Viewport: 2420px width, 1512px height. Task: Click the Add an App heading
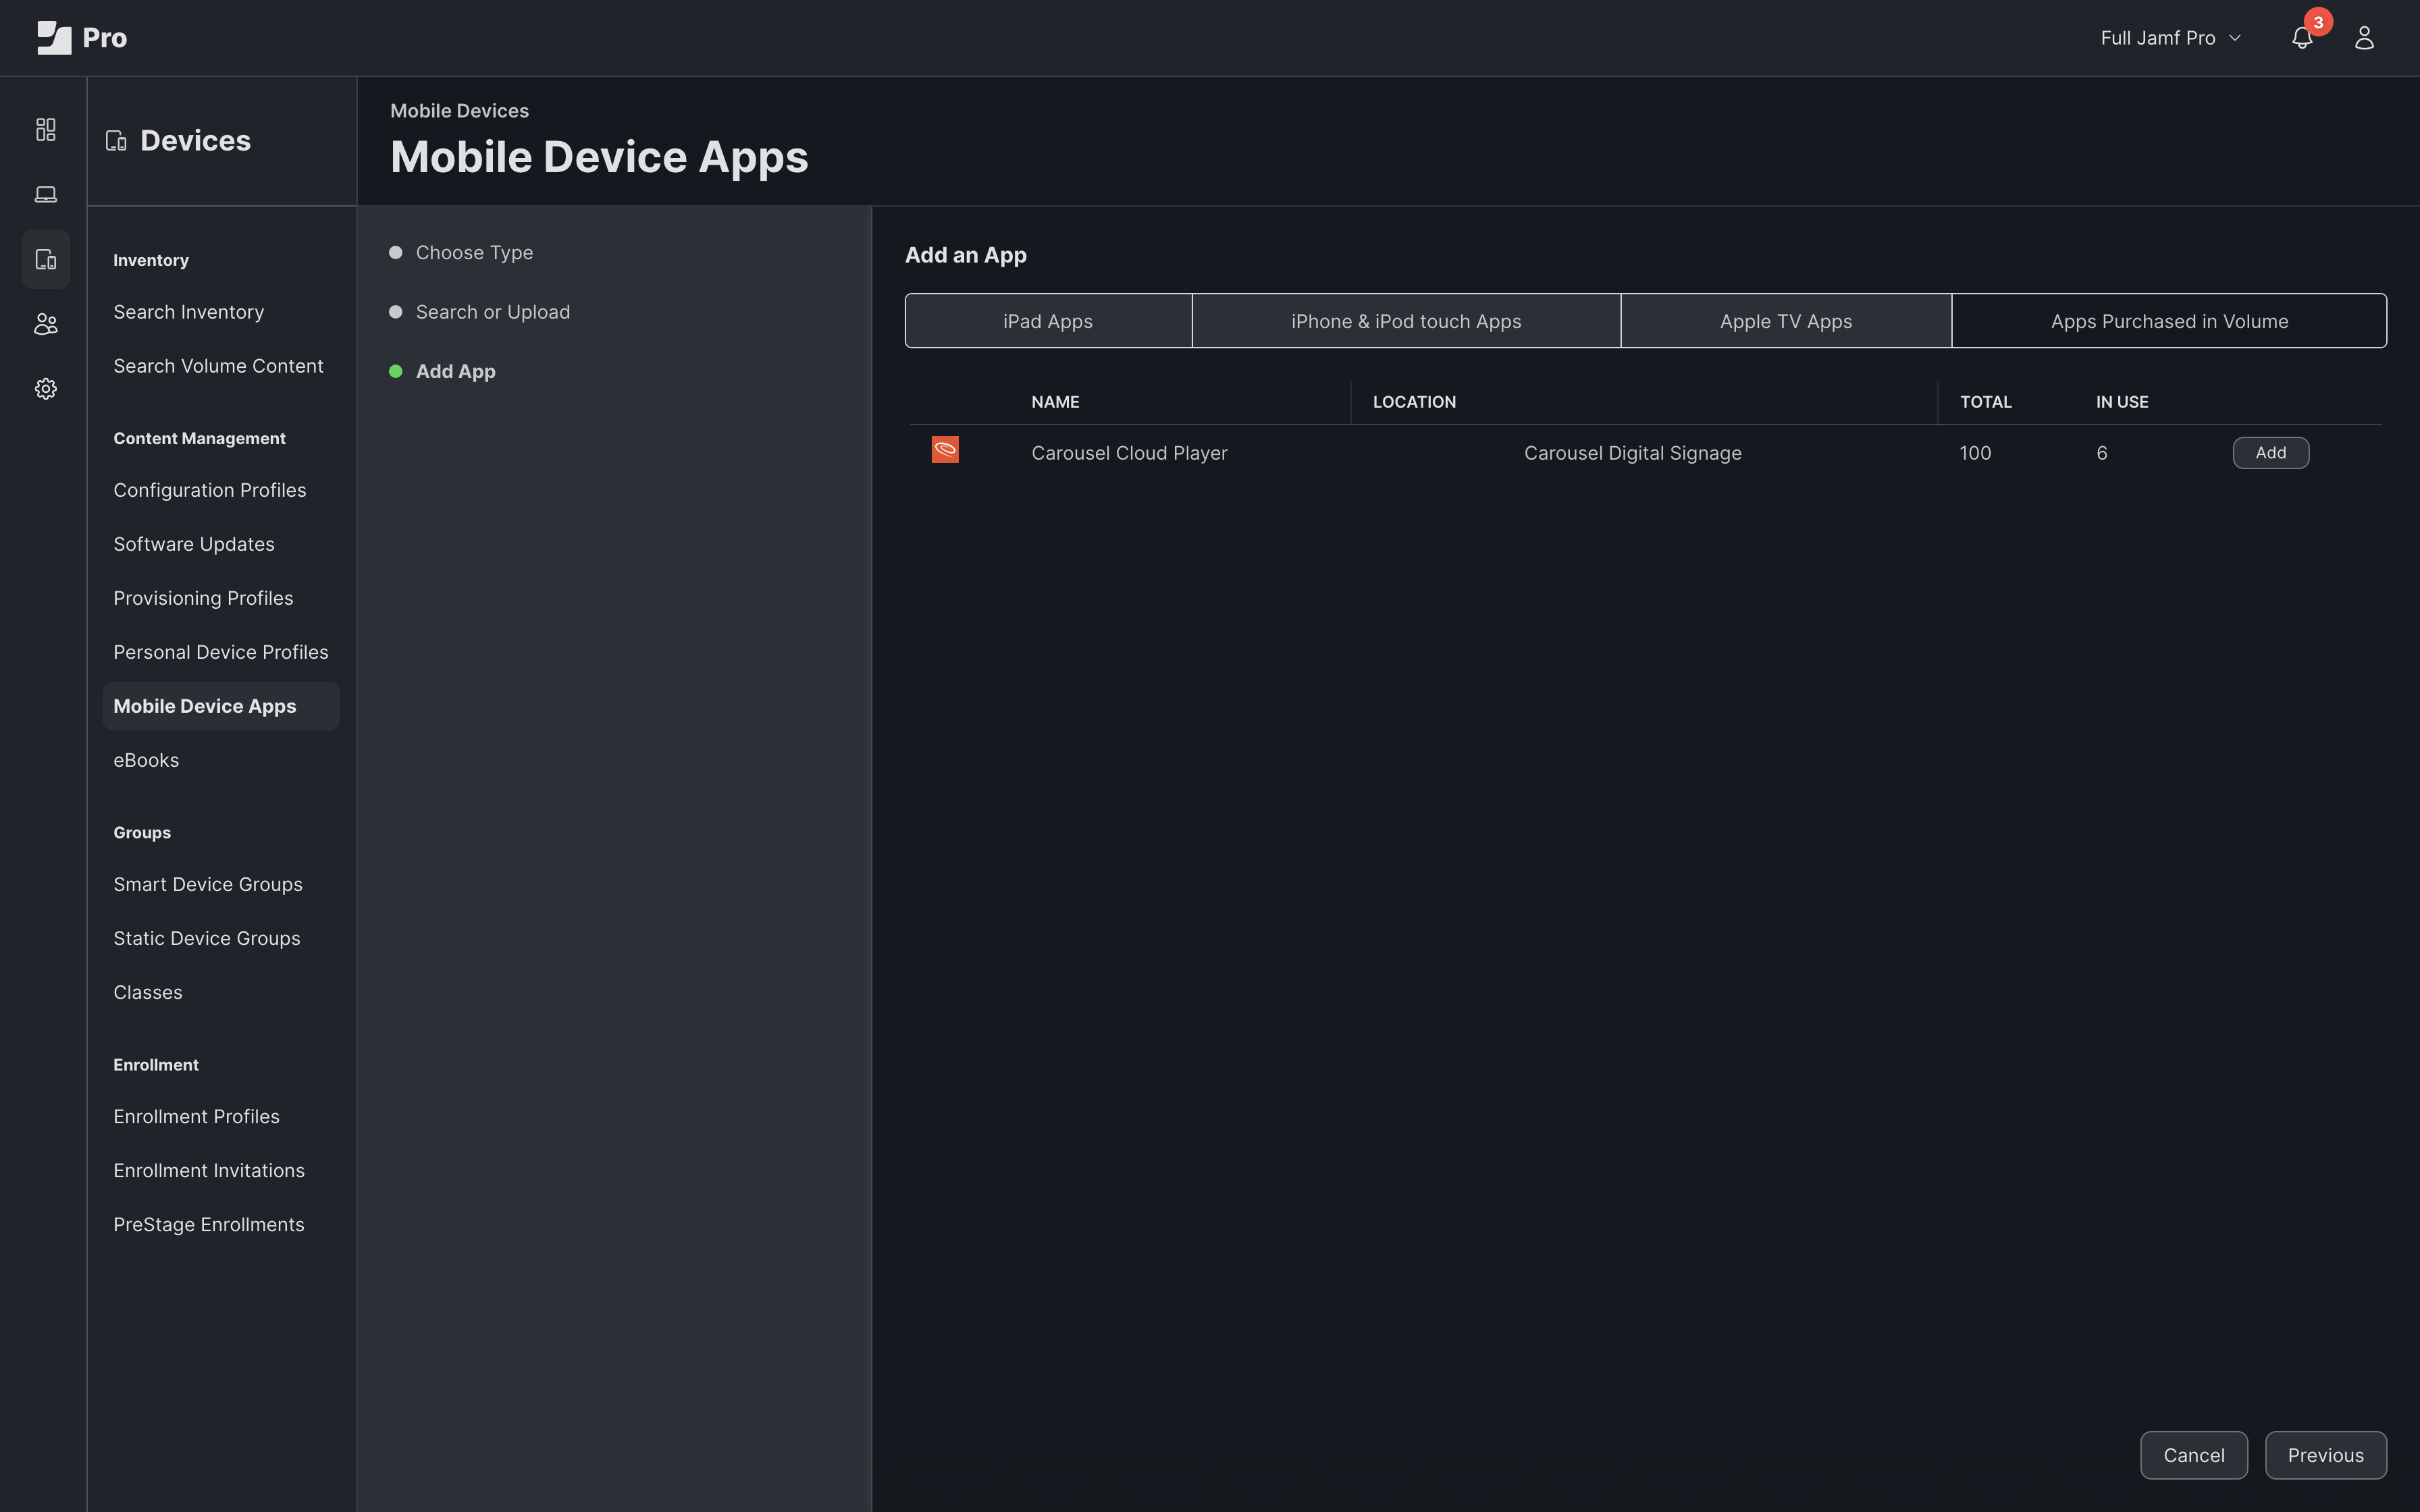(x=965, y=255)
